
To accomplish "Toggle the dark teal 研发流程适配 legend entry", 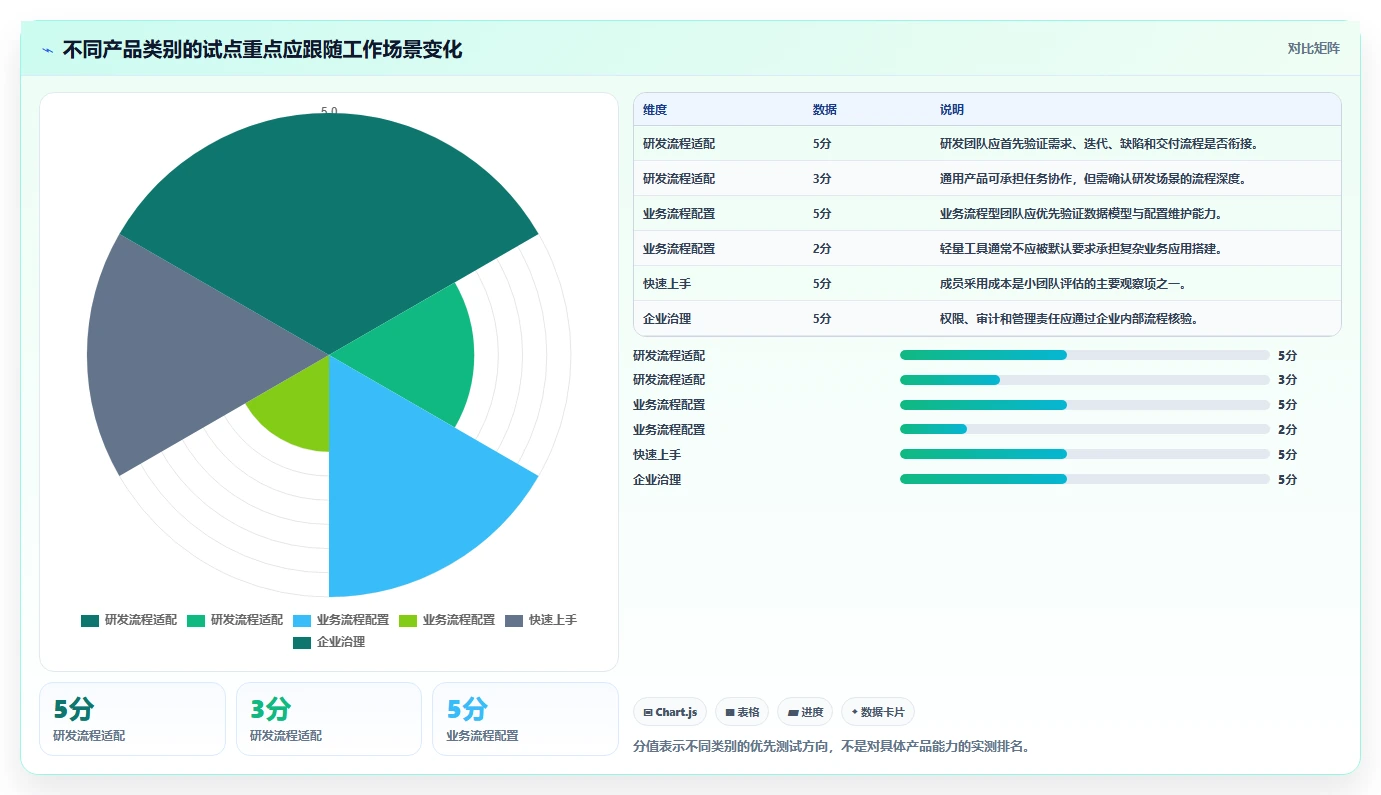I will tap(129, 620).
